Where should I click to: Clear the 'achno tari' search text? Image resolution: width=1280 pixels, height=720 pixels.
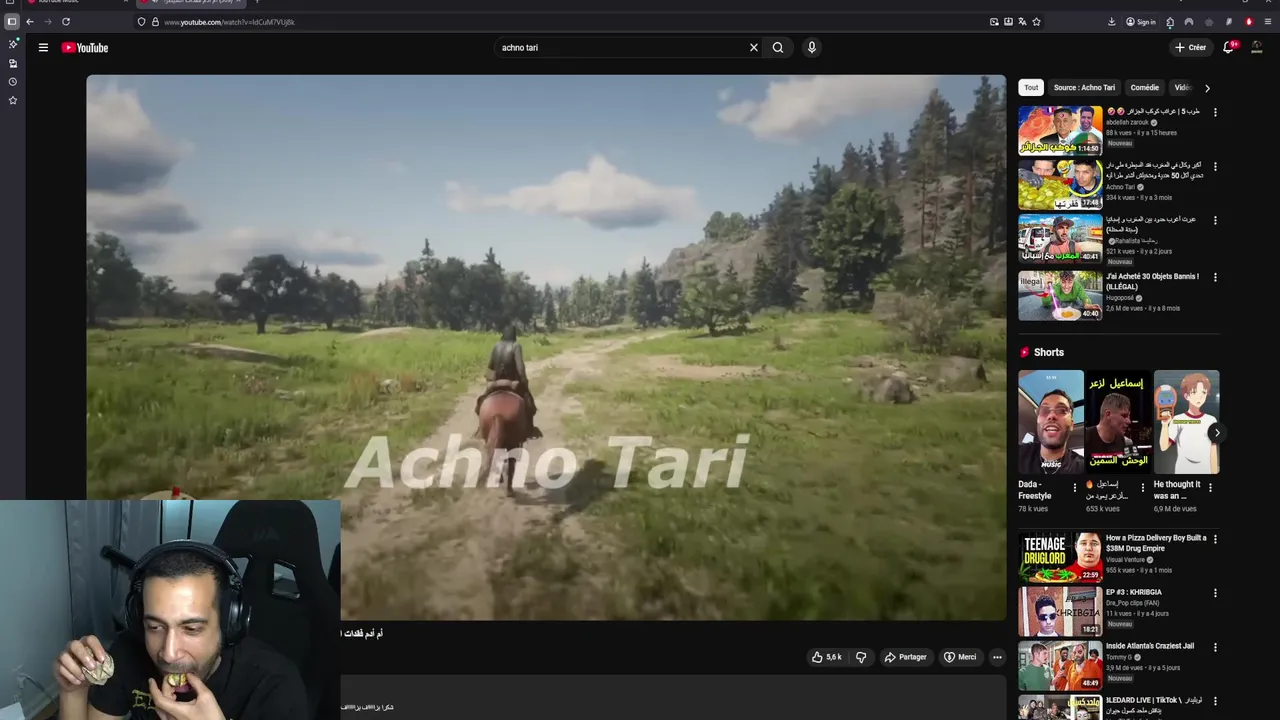[754, 47]
